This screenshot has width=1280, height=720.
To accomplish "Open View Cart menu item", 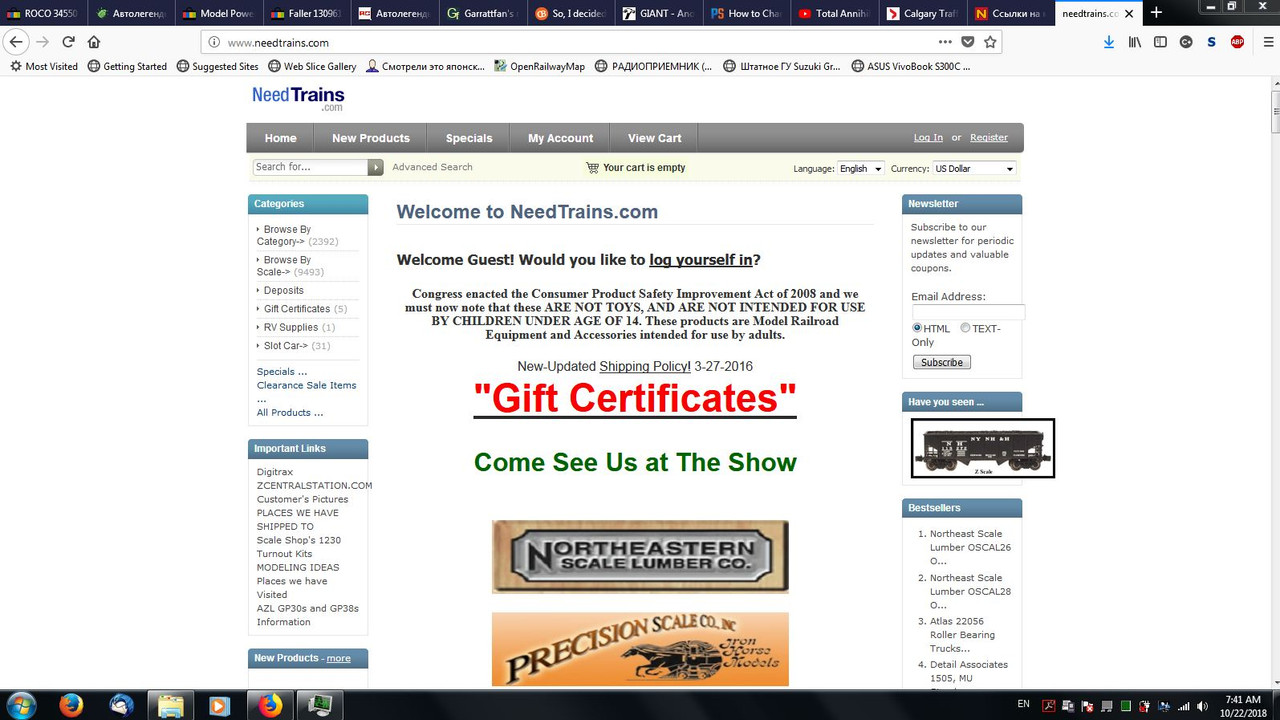I will (655, 138).
